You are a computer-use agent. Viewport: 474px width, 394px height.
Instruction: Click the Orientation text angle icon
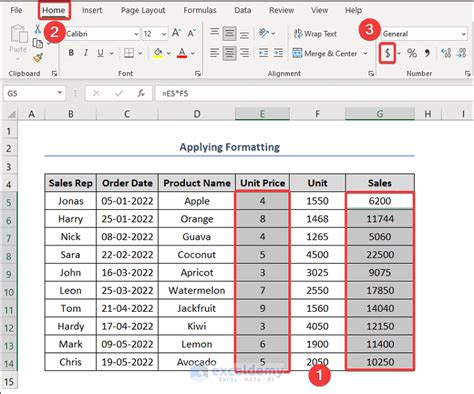click(264, 33)
